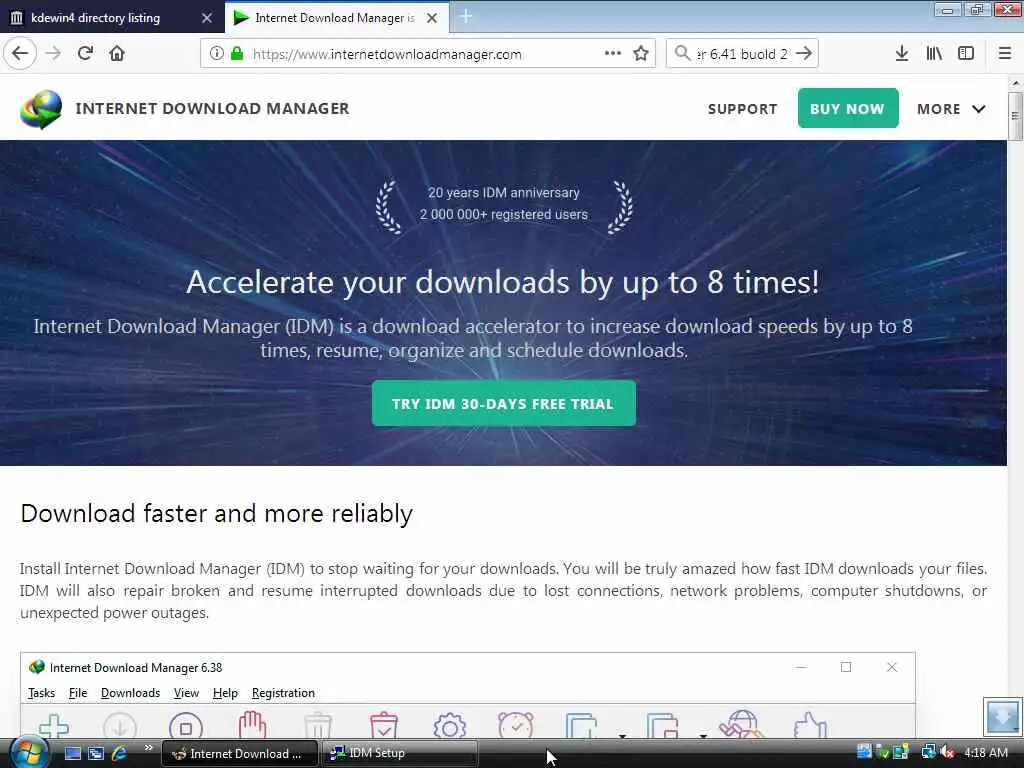Expand the MORE dropdown menu
Viewport: 1024px width, 768px height.
pos(951,109)
